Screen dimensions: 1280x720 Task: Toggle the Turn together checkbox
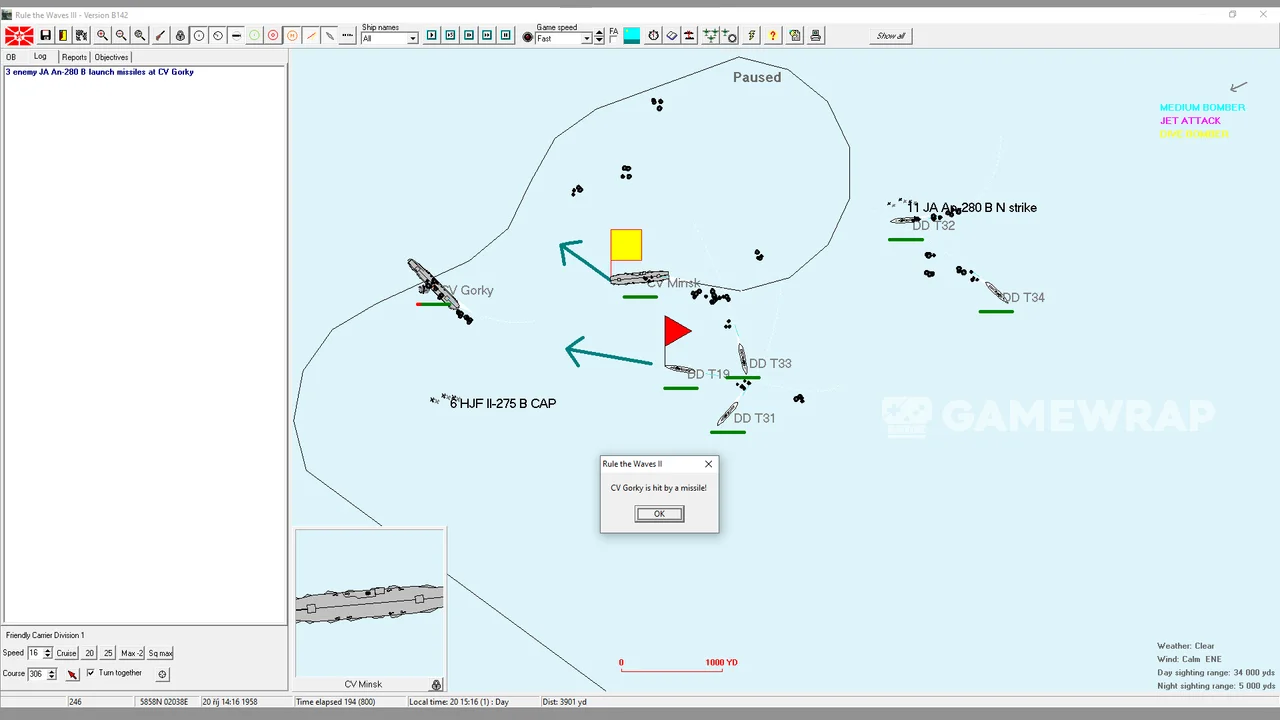90,673
